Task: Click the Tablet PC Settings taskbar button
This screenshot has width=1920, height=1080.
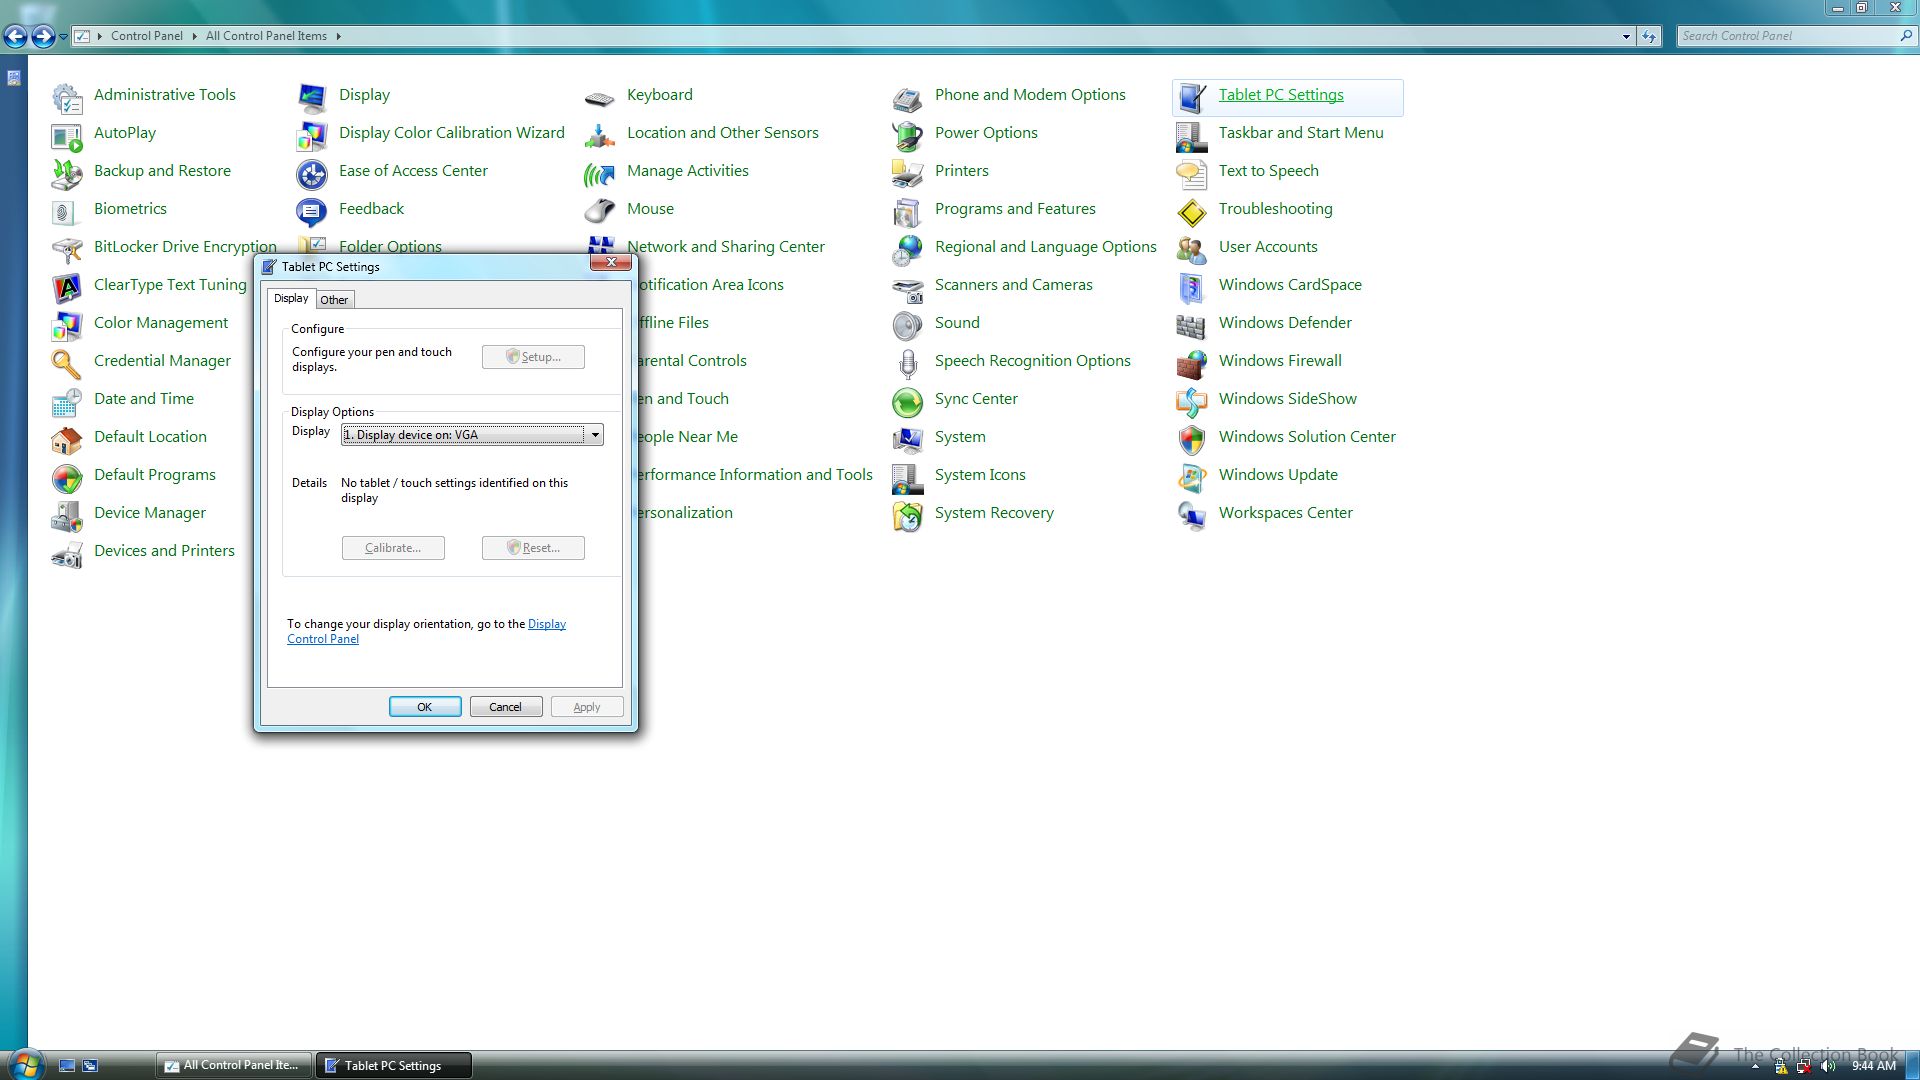Action: coord(393,1065)
